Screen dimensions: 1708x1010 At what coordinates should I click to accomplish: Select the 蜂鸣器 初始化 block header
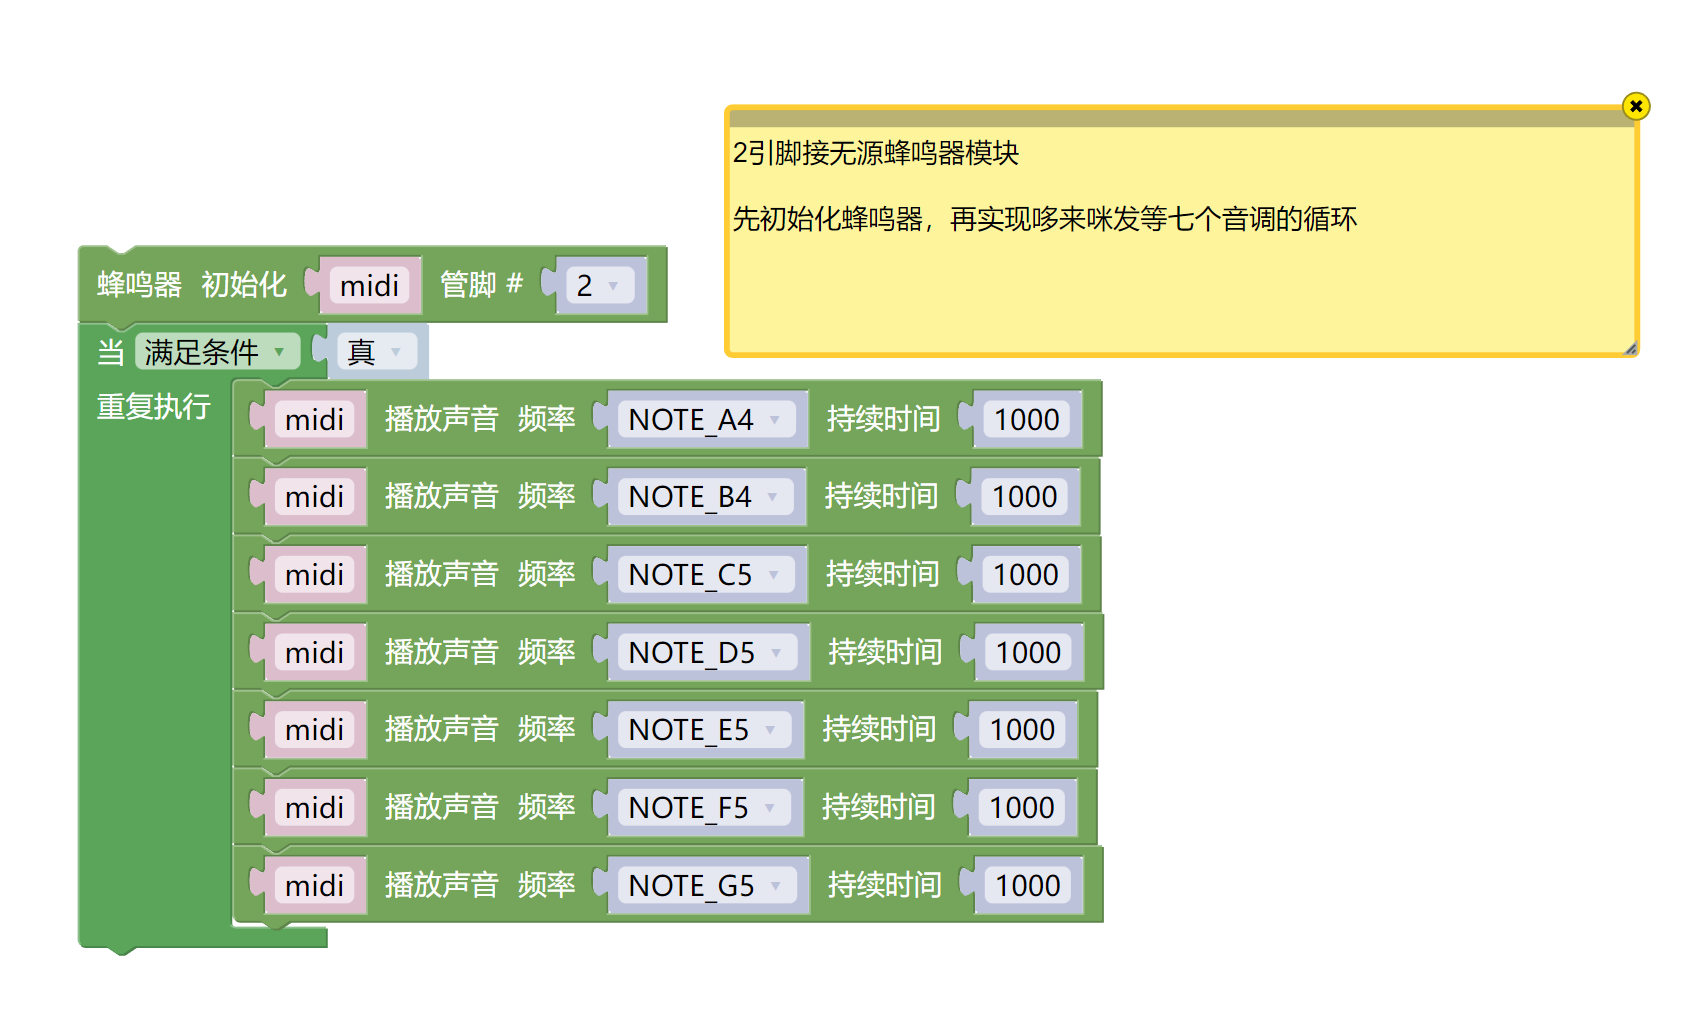(x=190, y=285)
